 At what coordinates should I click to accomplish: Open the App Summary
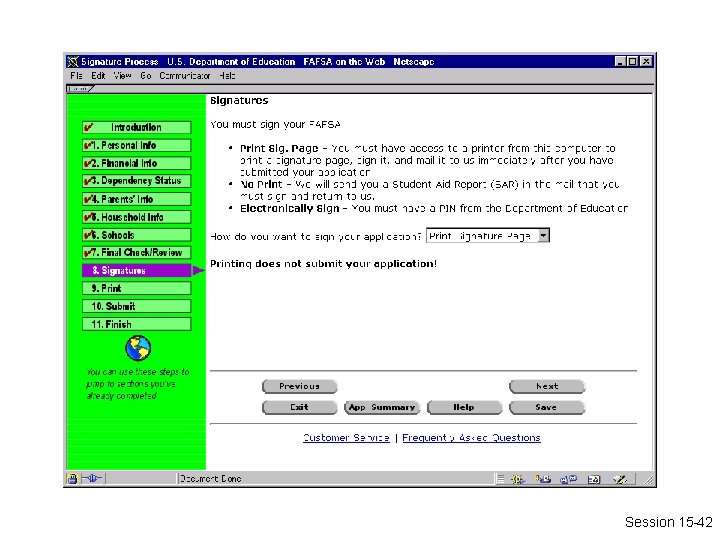[382, 407]
